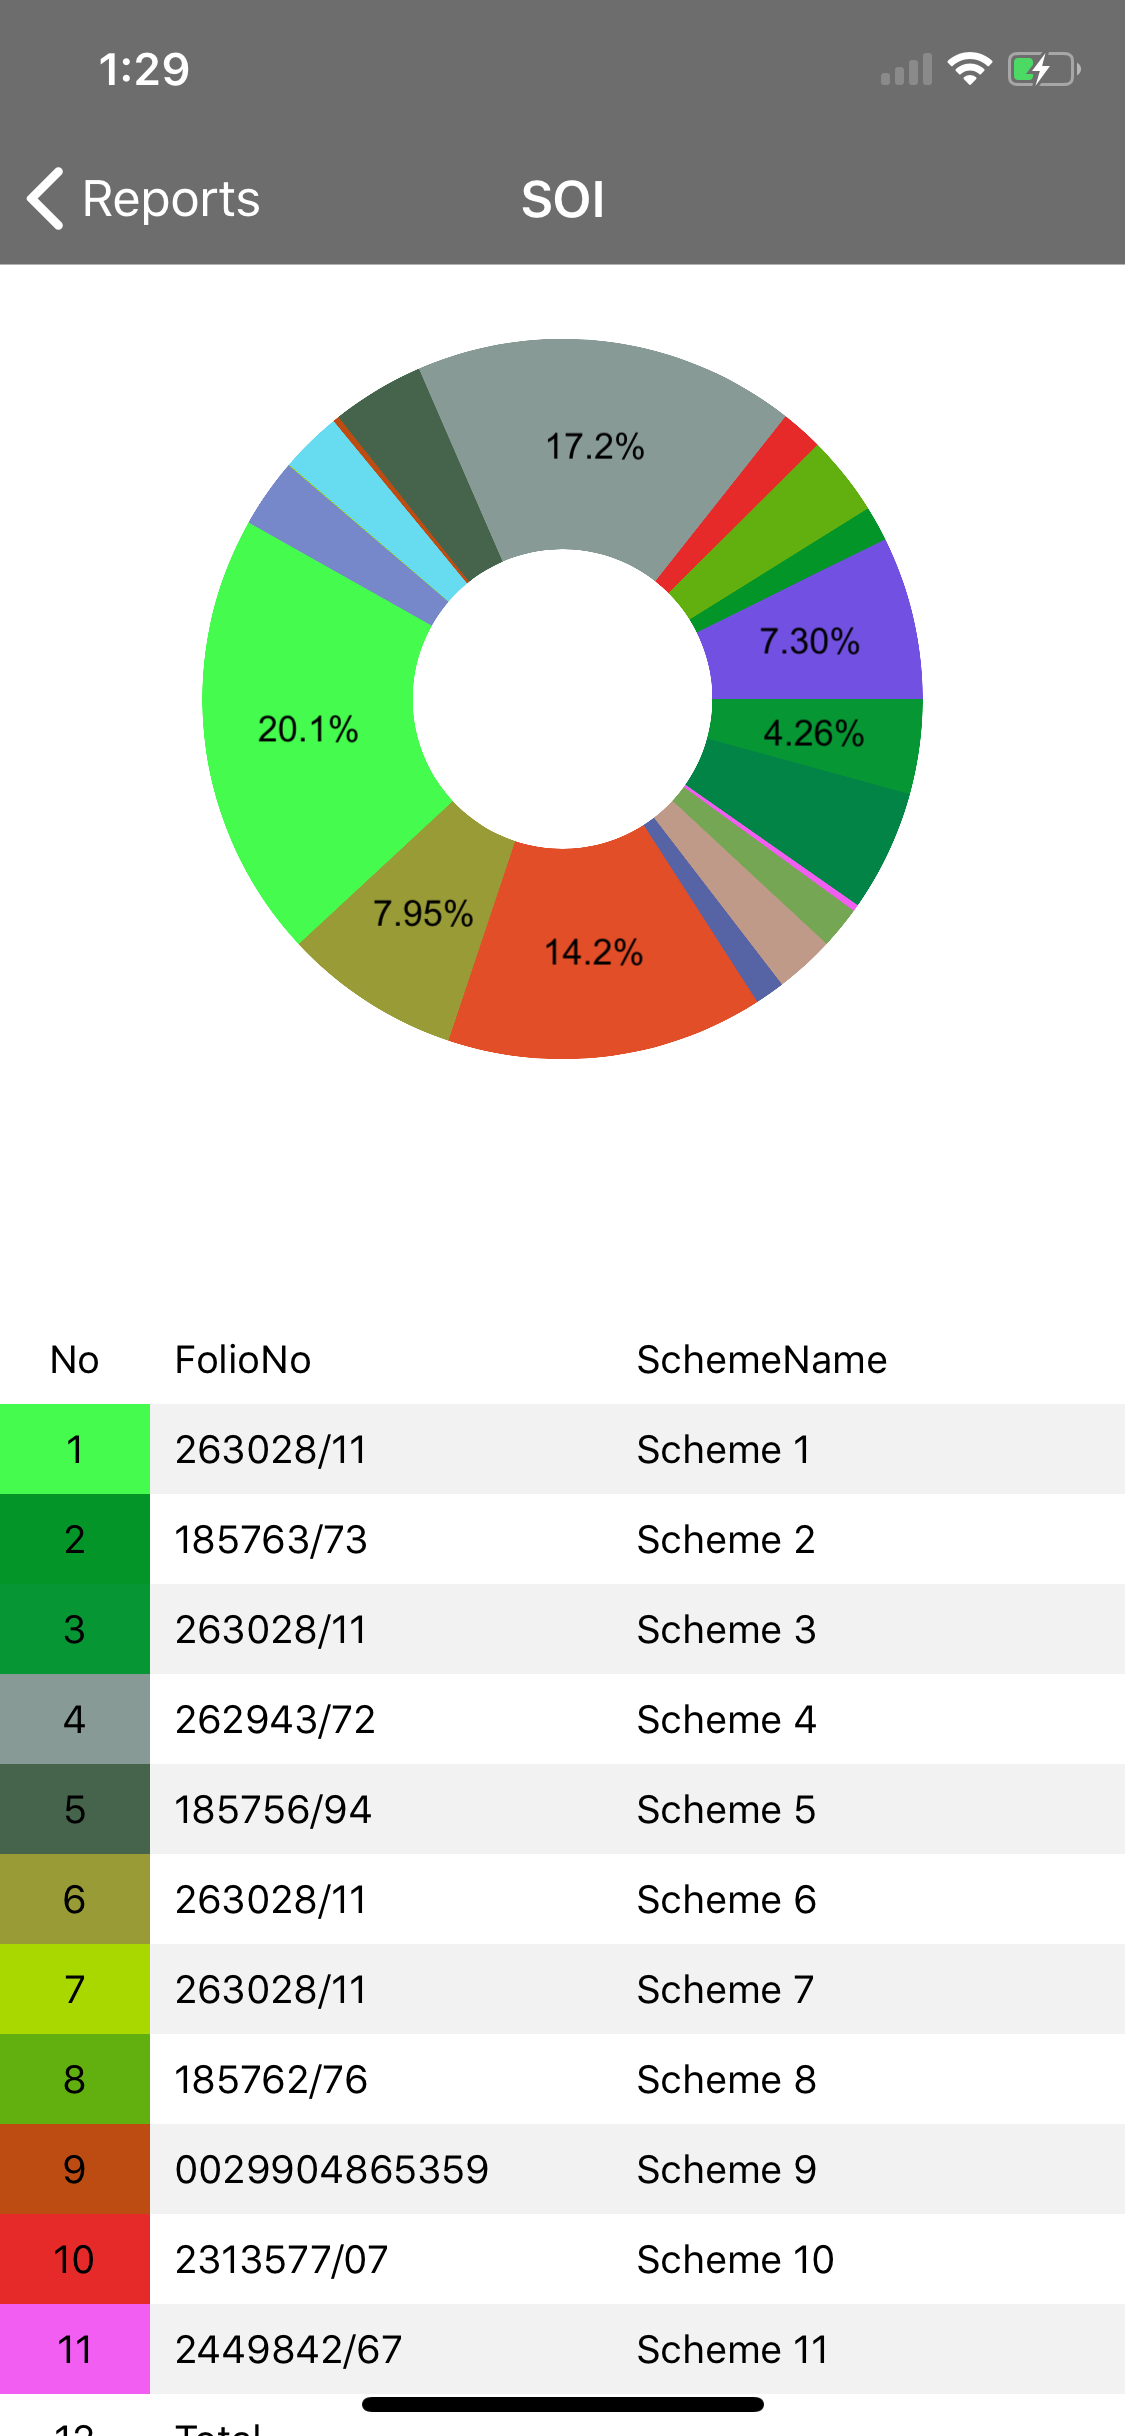
Task: Select folio 185763/73 for Scheme 2
Action: point(270,1539)
